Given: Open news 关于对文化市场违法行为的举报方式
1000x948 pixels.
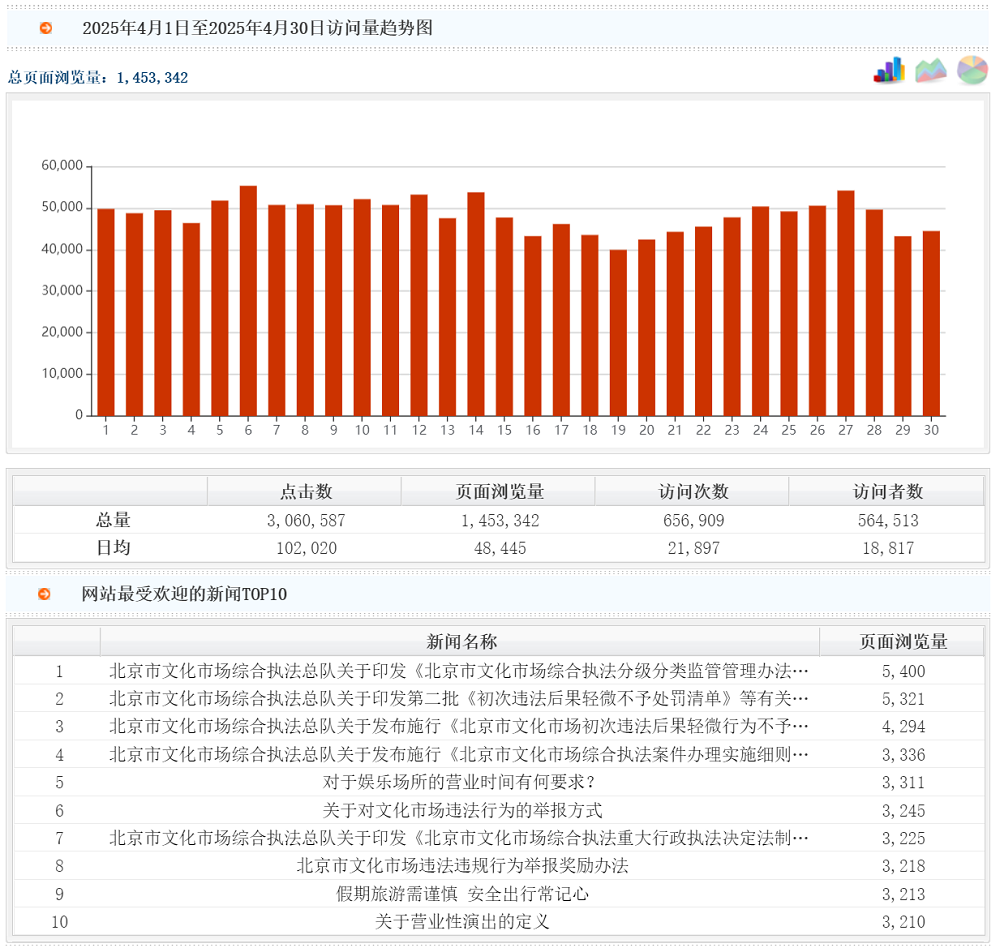Looking at the screenshot, I should [x=462, y=810].
